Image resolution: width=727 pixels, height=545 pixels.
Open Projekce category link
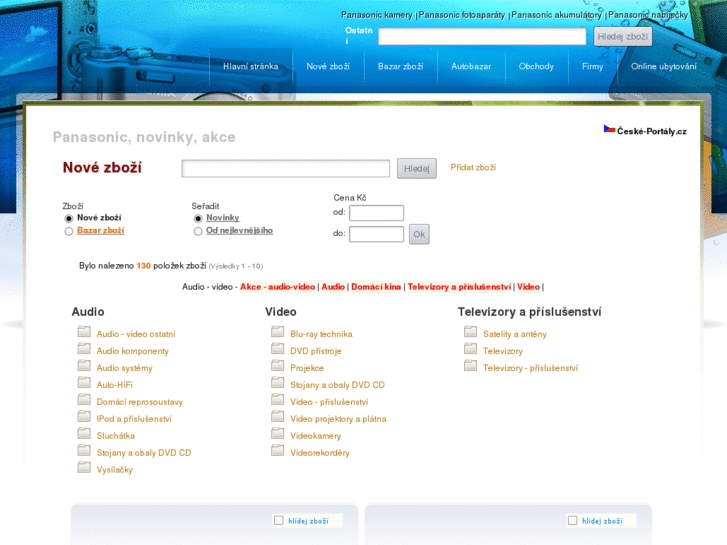(307, 368)
